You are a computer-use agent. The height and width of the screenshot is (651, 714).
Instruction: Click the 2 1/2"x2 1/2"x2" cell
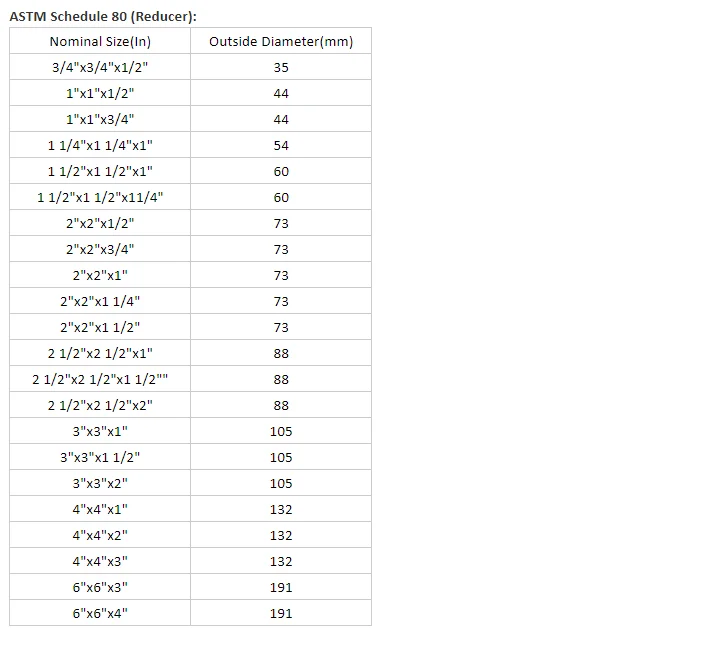coord(100,405)
